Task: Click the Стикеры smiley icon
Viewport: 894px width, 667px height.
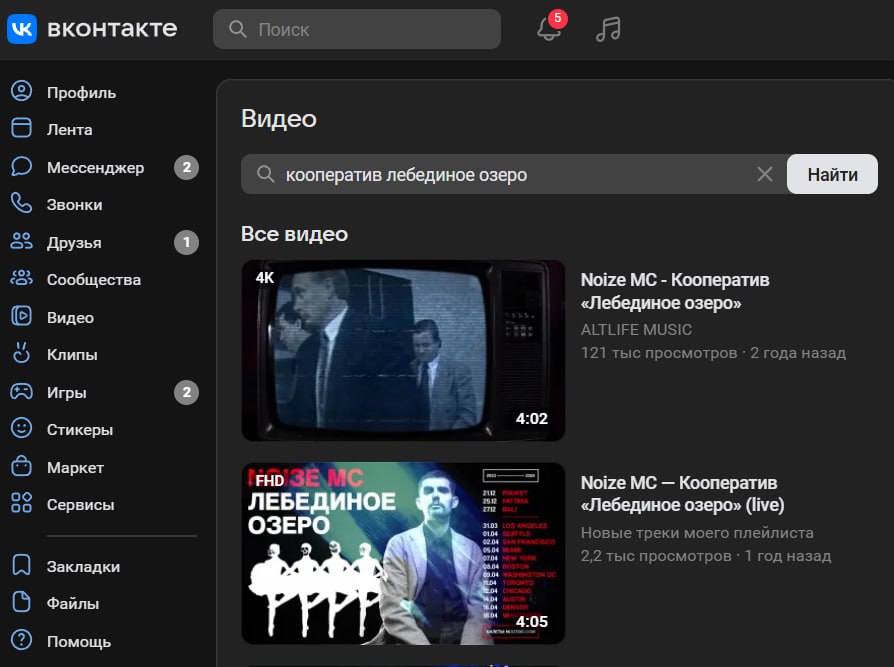Action: (x=22, y=428)
